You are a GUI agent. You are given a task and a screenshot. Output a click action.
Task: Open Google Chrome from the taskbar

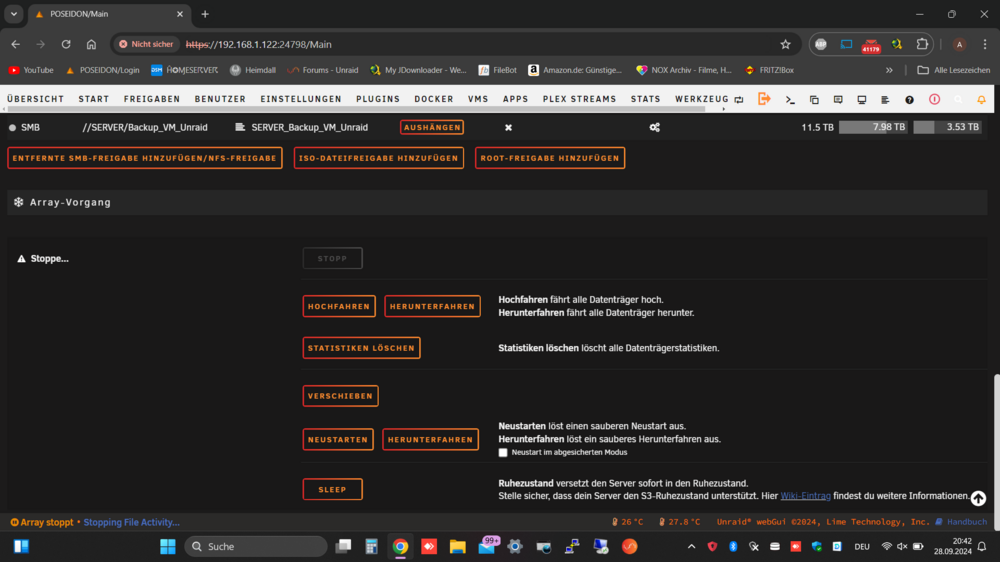(x=401, y=546)
